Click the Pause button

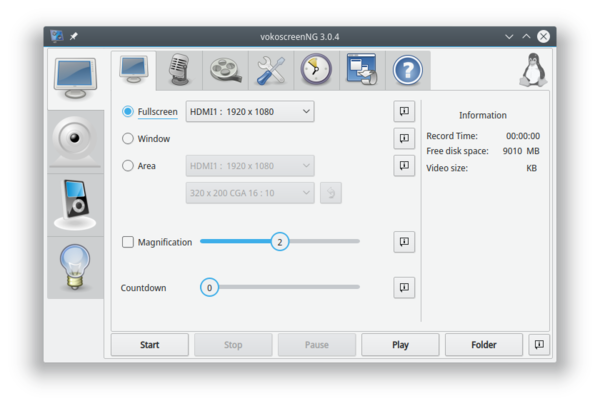click(317, 345)
